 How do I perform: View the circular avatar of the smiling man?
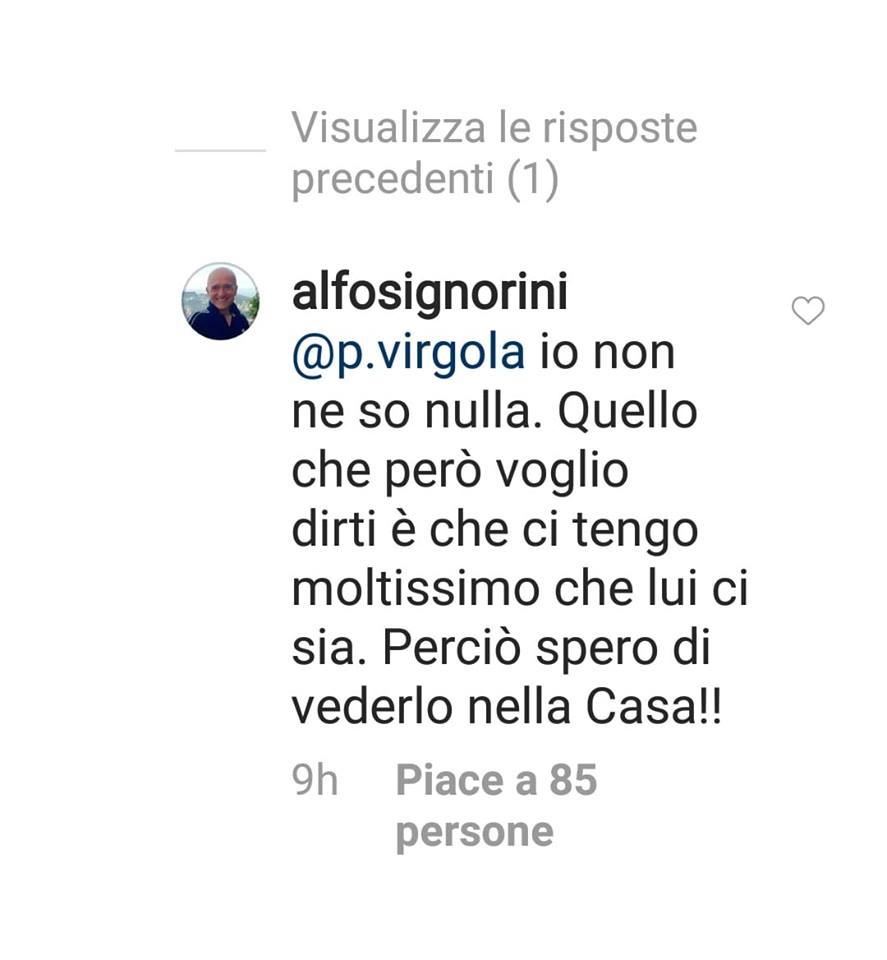click(x=220, y=302)
